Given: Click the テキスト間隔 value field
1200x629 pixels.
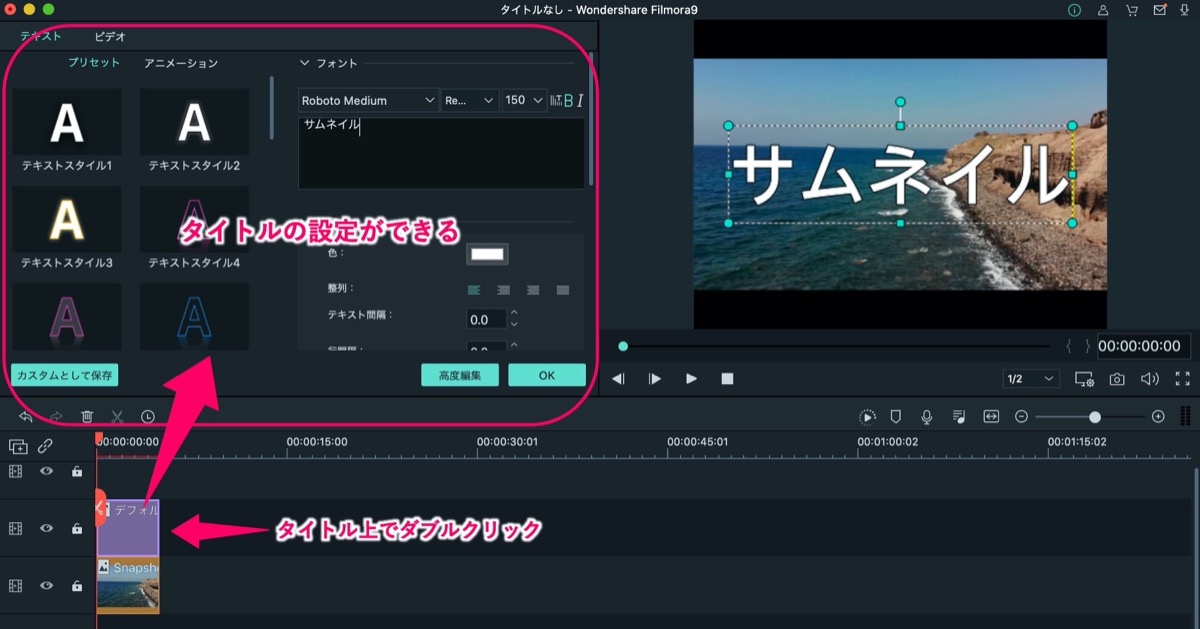Looking at the screenshot, I should (487, 320).
